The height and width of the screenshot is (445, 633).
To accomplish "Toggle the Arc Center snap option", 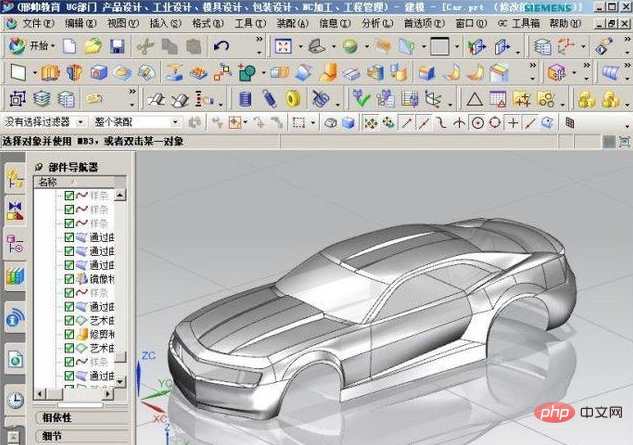I will pos(478,123).
